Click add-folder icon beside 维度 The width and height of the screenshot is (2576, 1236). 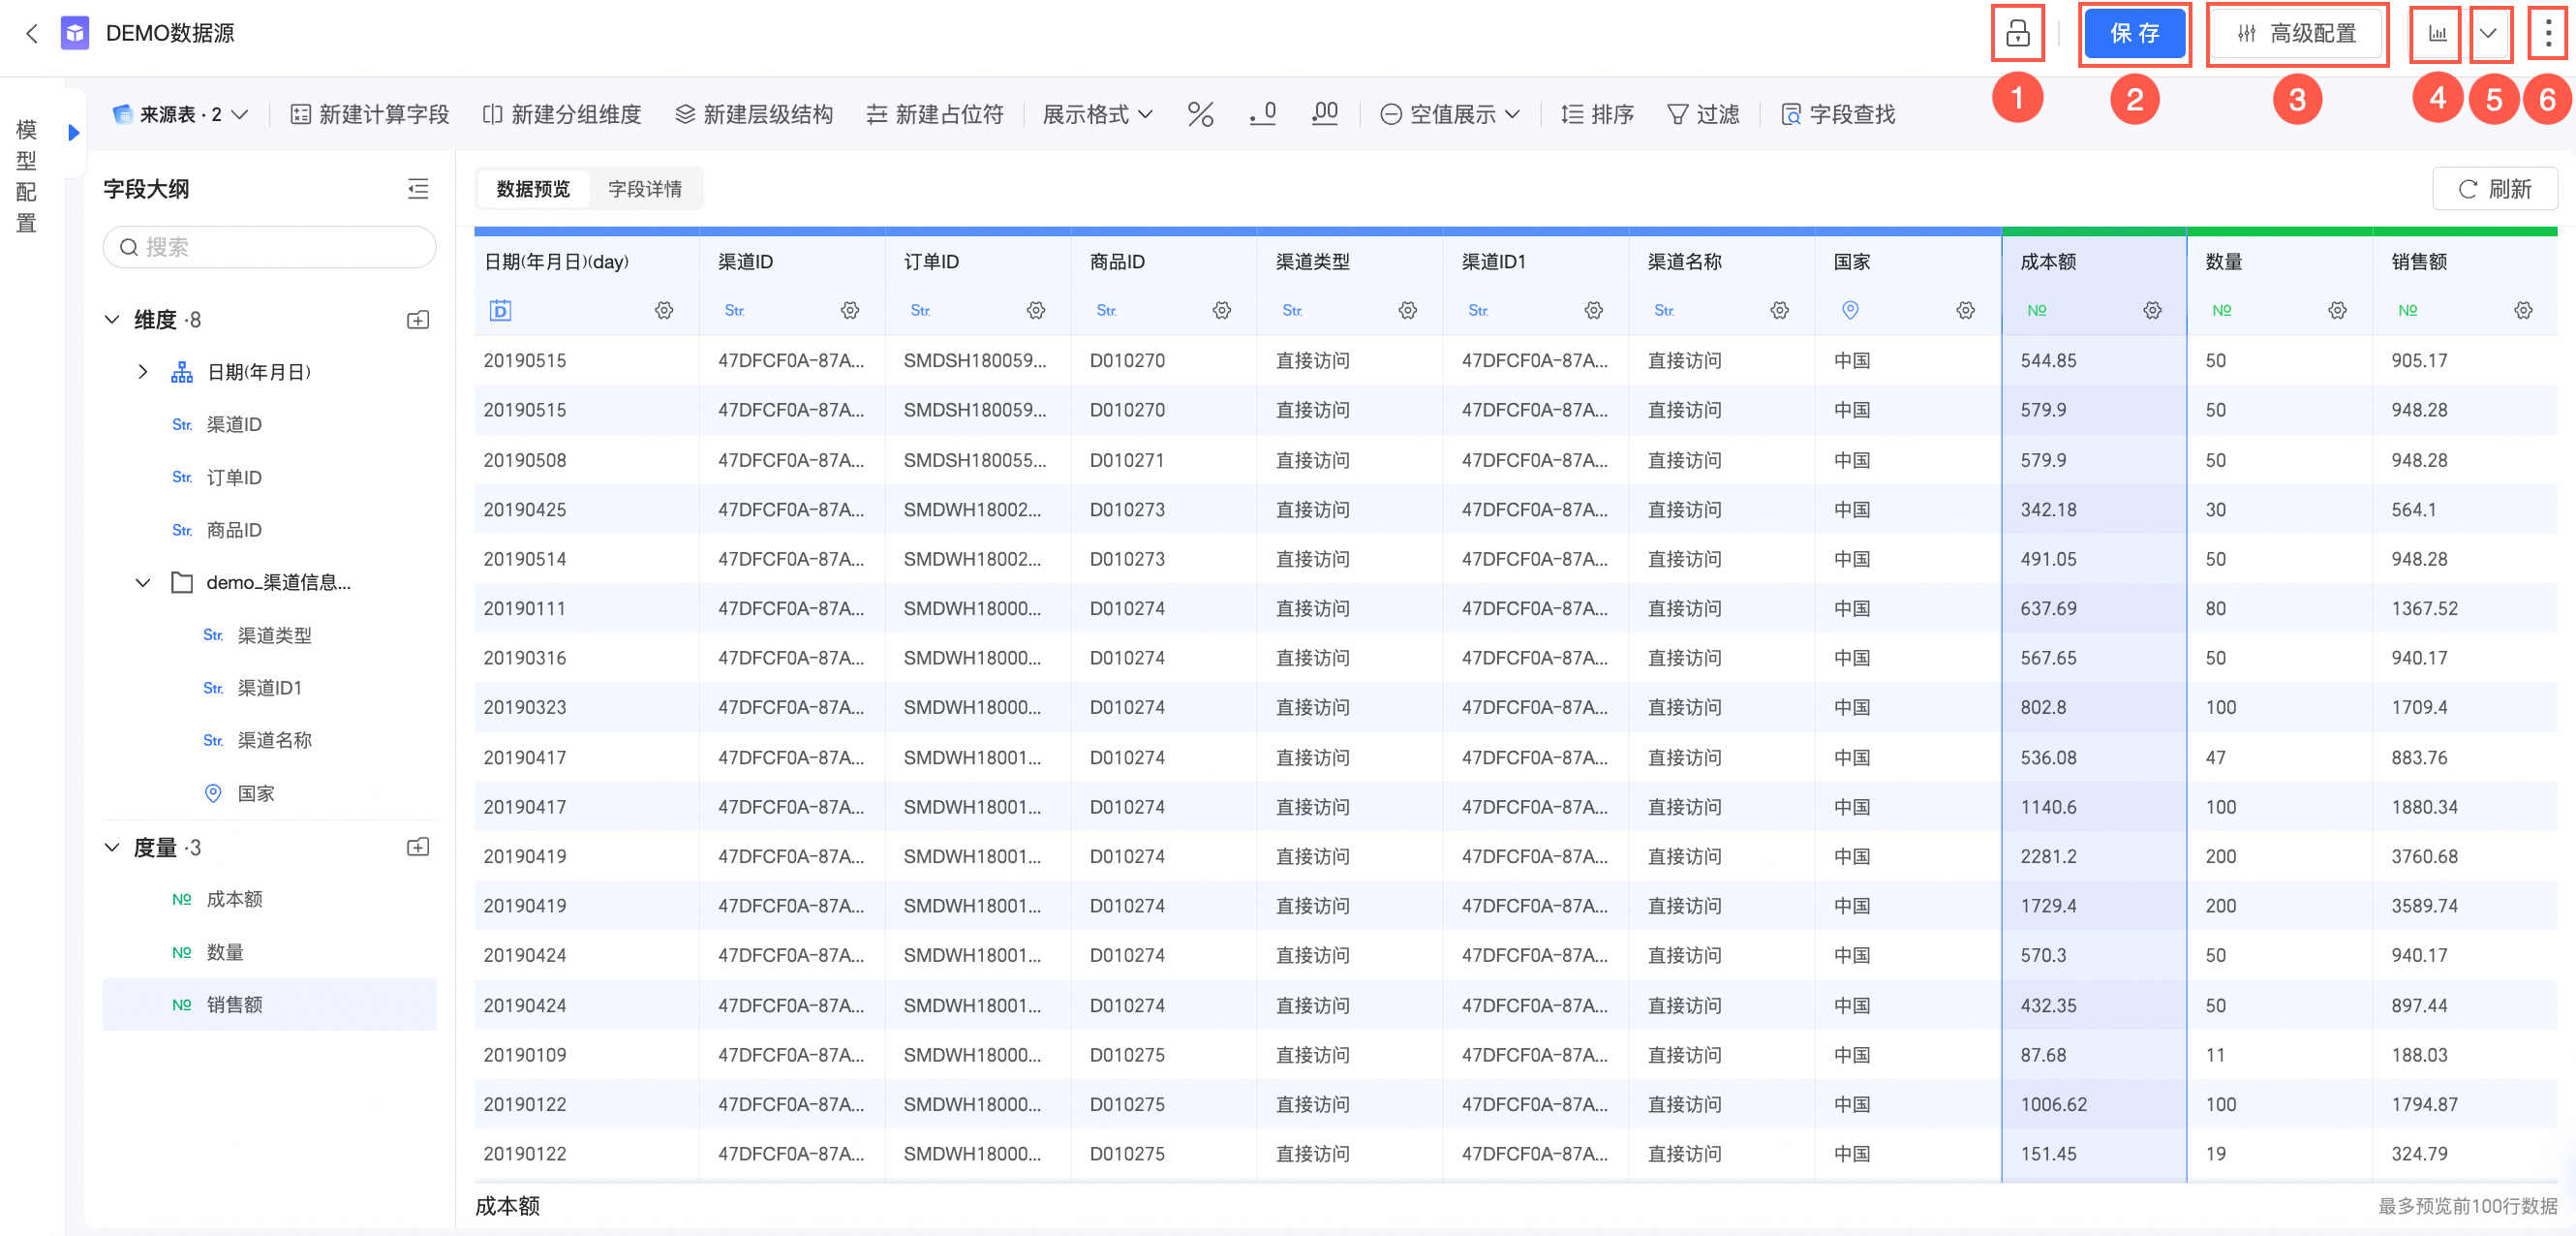[x=418, y=320]
